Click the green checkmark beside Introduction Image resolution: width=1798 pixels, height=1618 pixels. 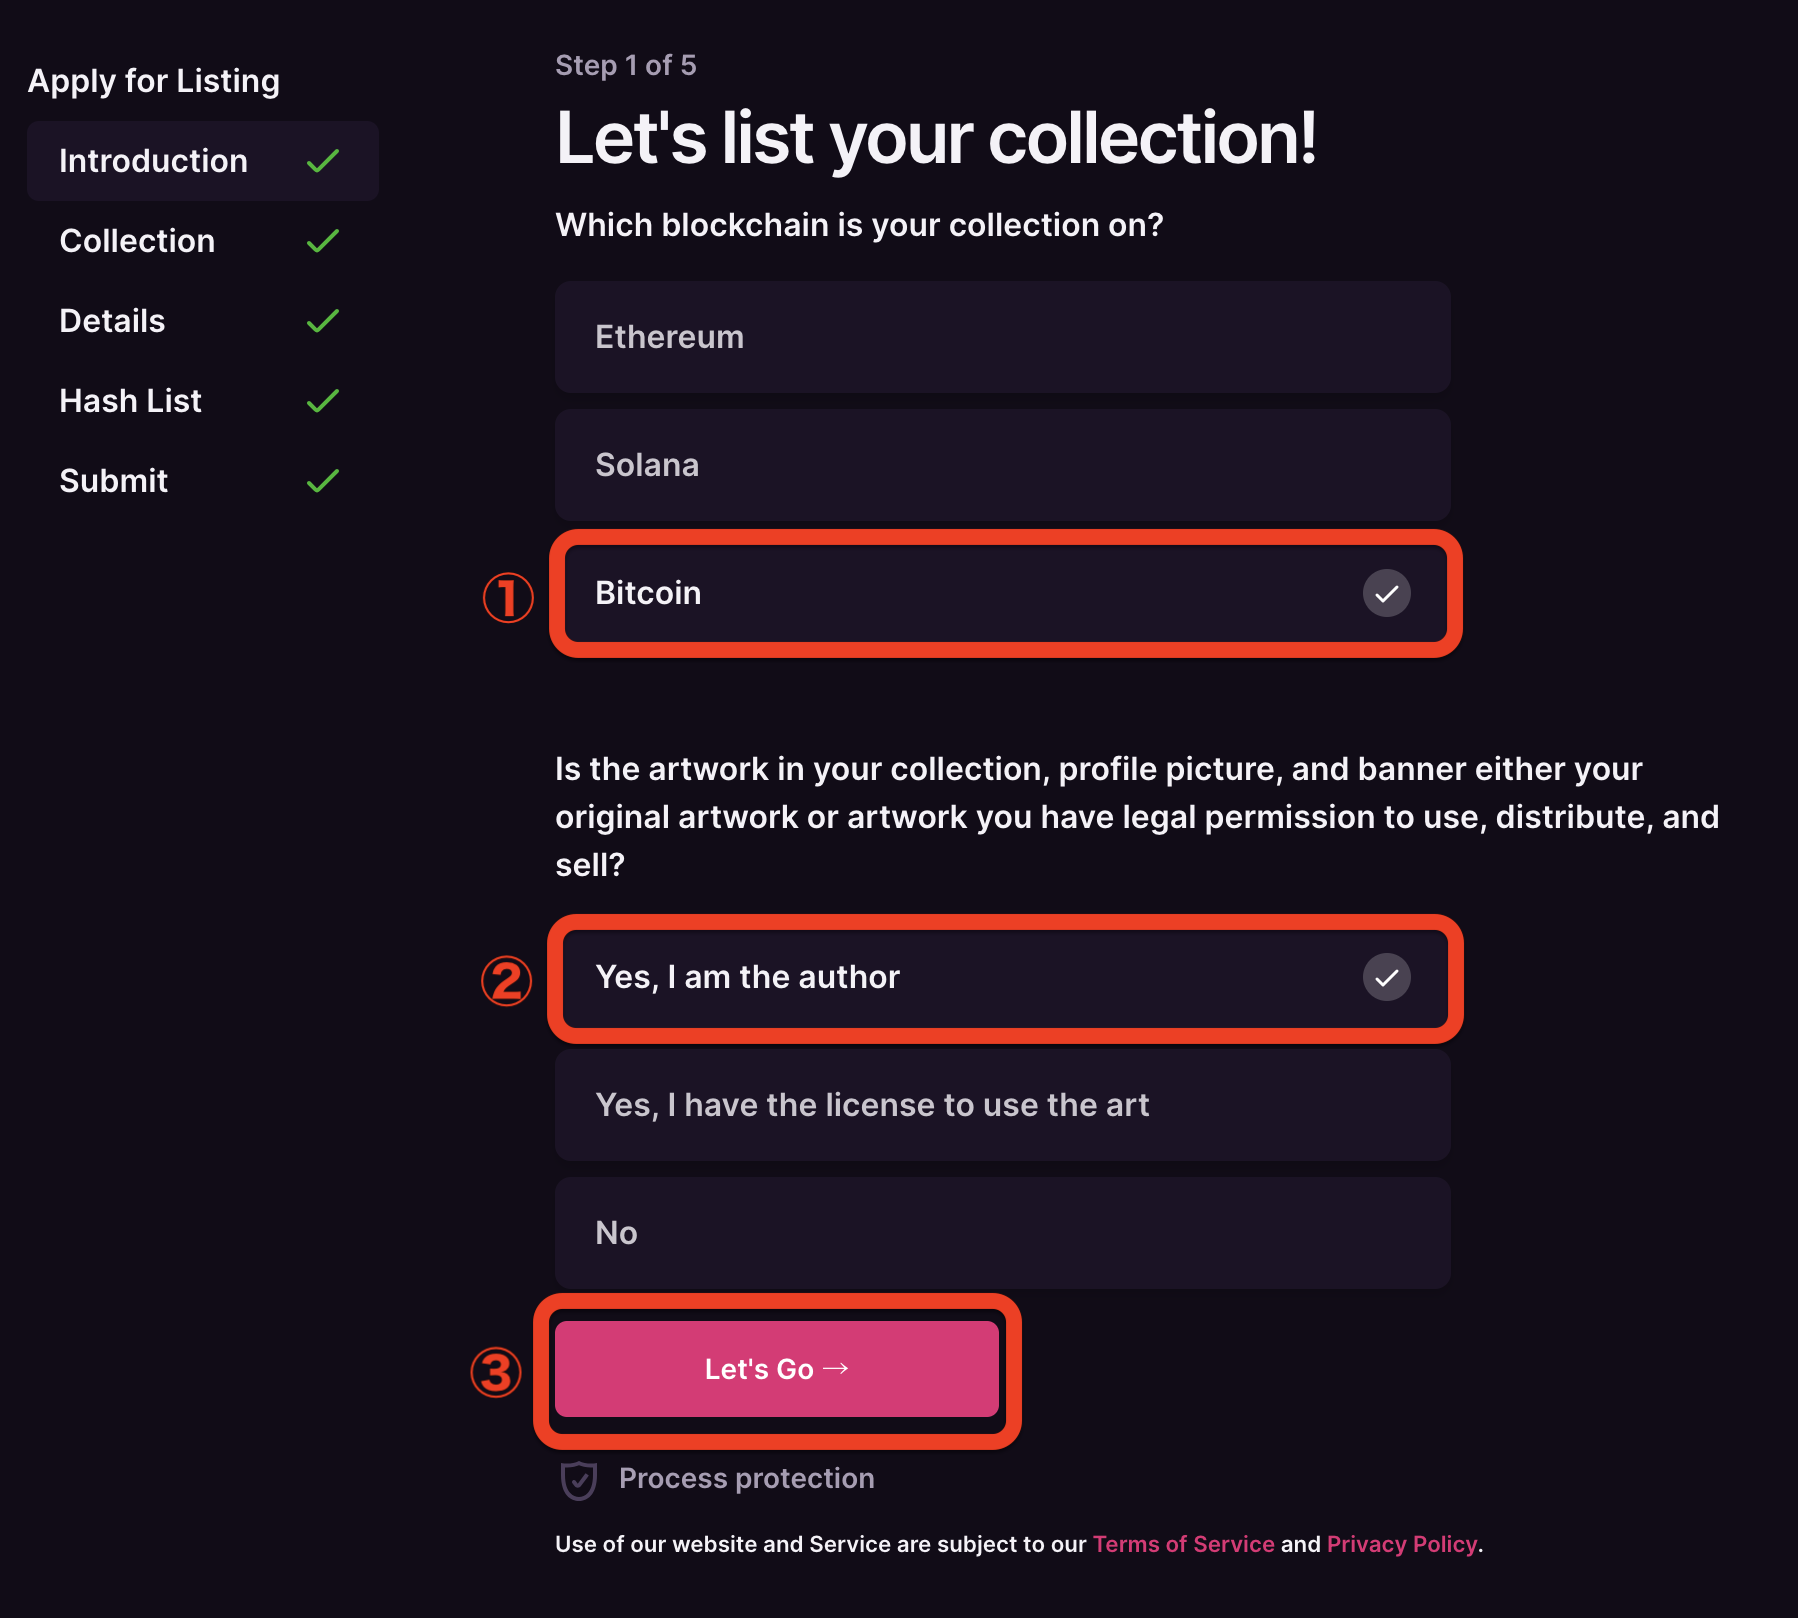pos(323,161)
